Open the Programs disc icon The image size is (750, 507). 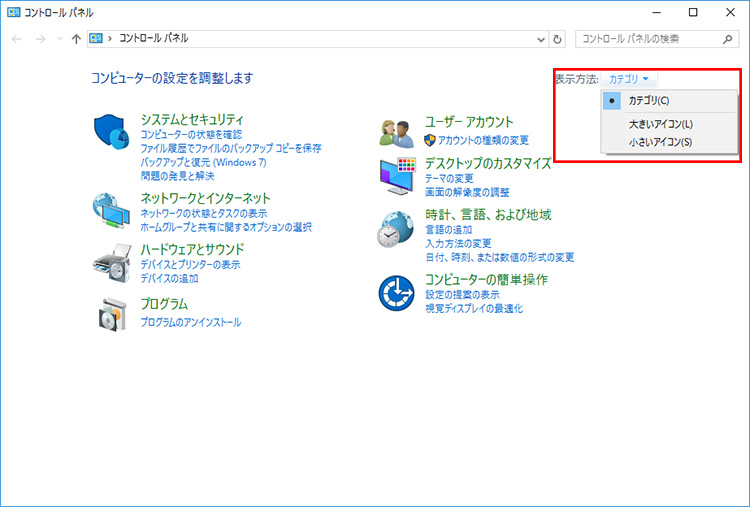pos(112,314)
